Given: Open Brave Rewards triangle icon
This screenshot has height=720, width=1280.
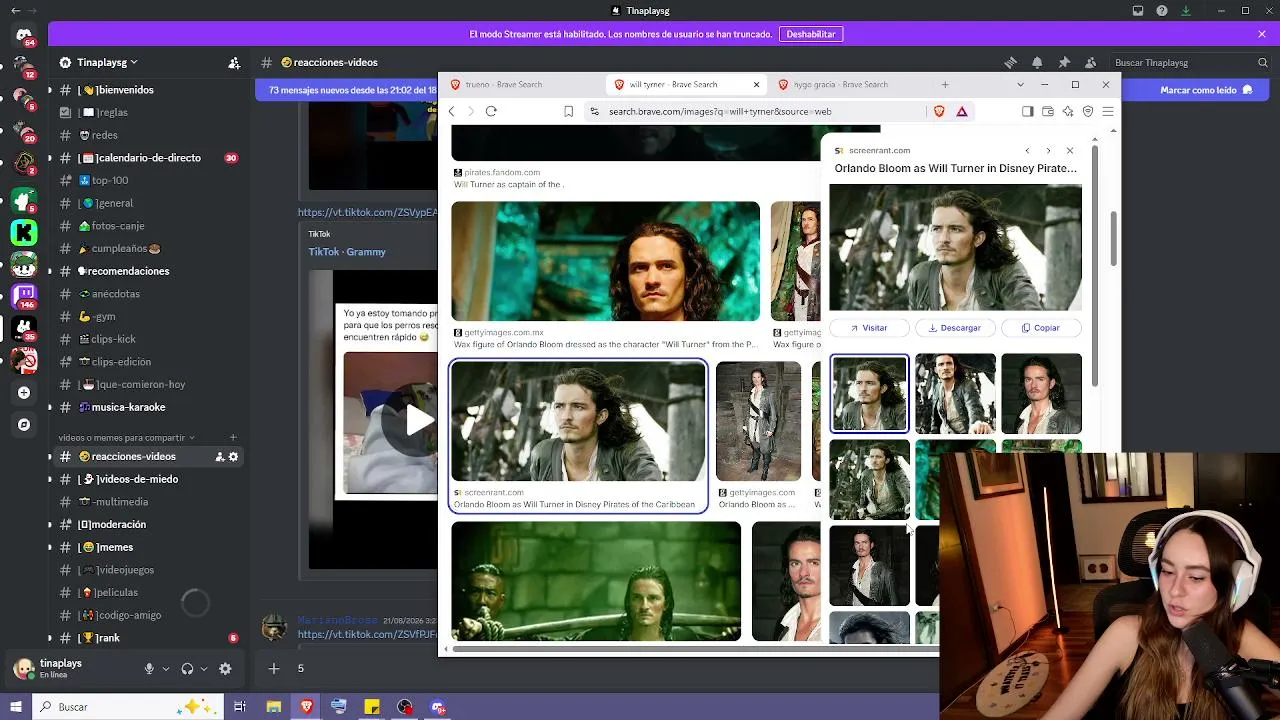Looking at the screenshot, I should [x=962, y=111].
